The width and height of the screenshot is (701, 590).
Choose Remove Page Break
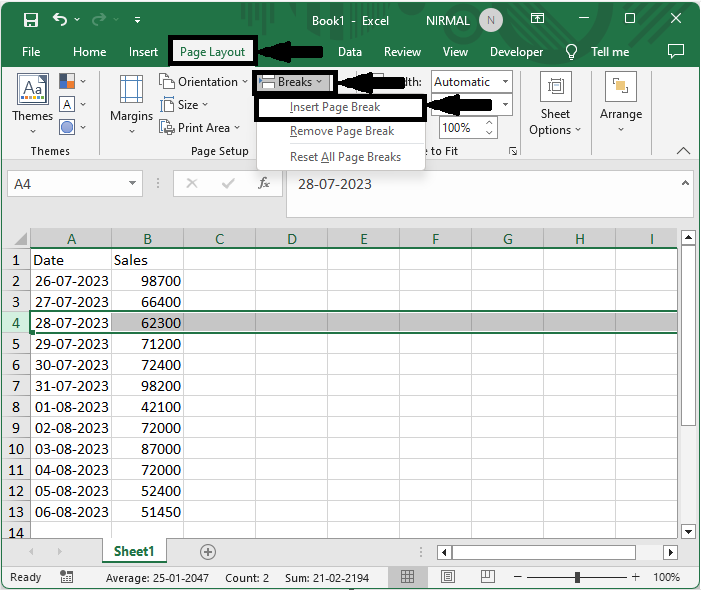coord(342,131)
